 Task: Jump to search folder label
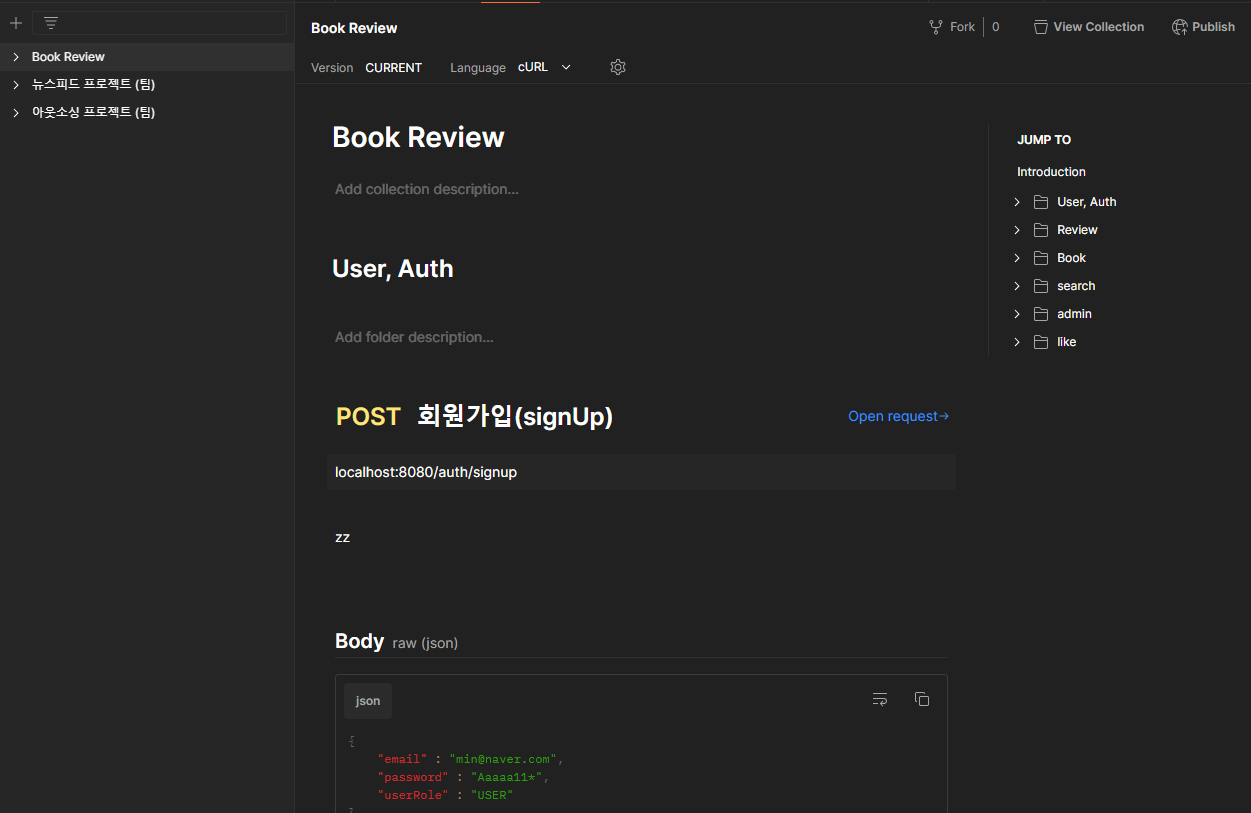pyautogui.click(x=1076, y=286)
